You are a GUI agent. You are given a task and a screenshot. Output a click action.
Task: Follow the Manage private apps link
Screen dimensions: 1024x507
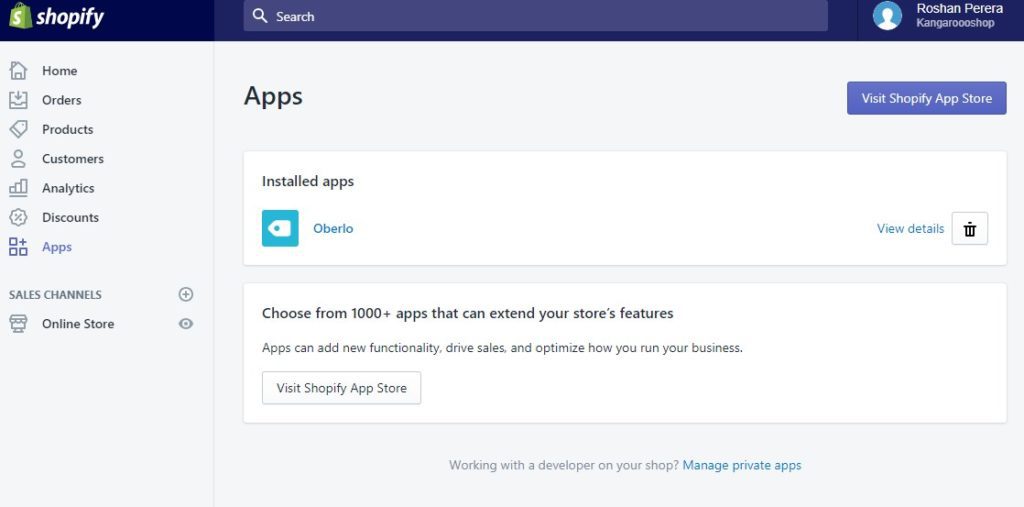coord(742,466)
